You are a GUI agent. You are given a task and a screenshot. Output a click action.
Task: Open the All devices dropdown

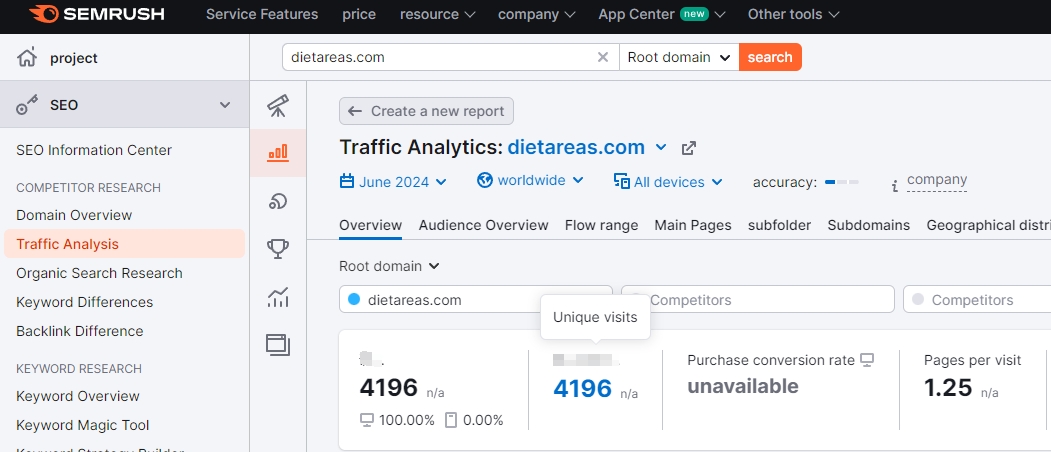[668, 182]
